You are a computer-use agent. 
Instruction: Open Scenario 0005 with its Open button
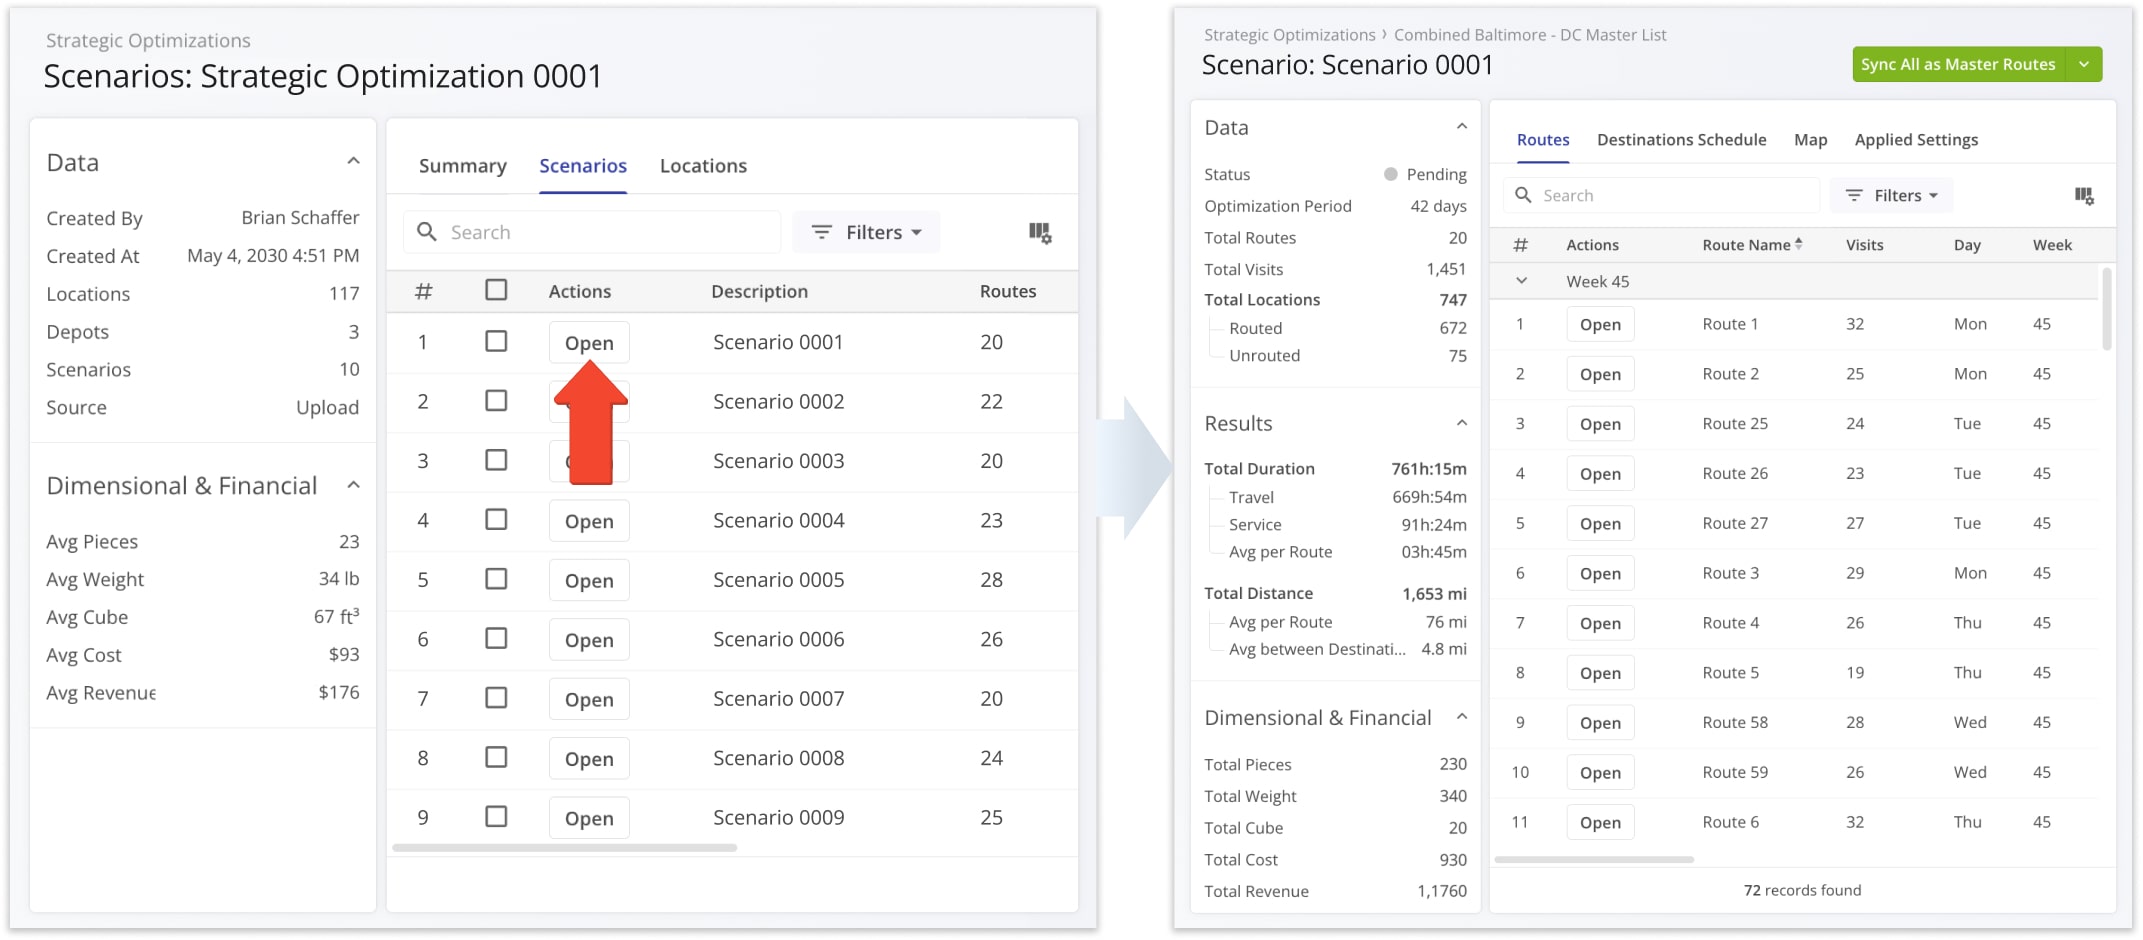(588, 580)
